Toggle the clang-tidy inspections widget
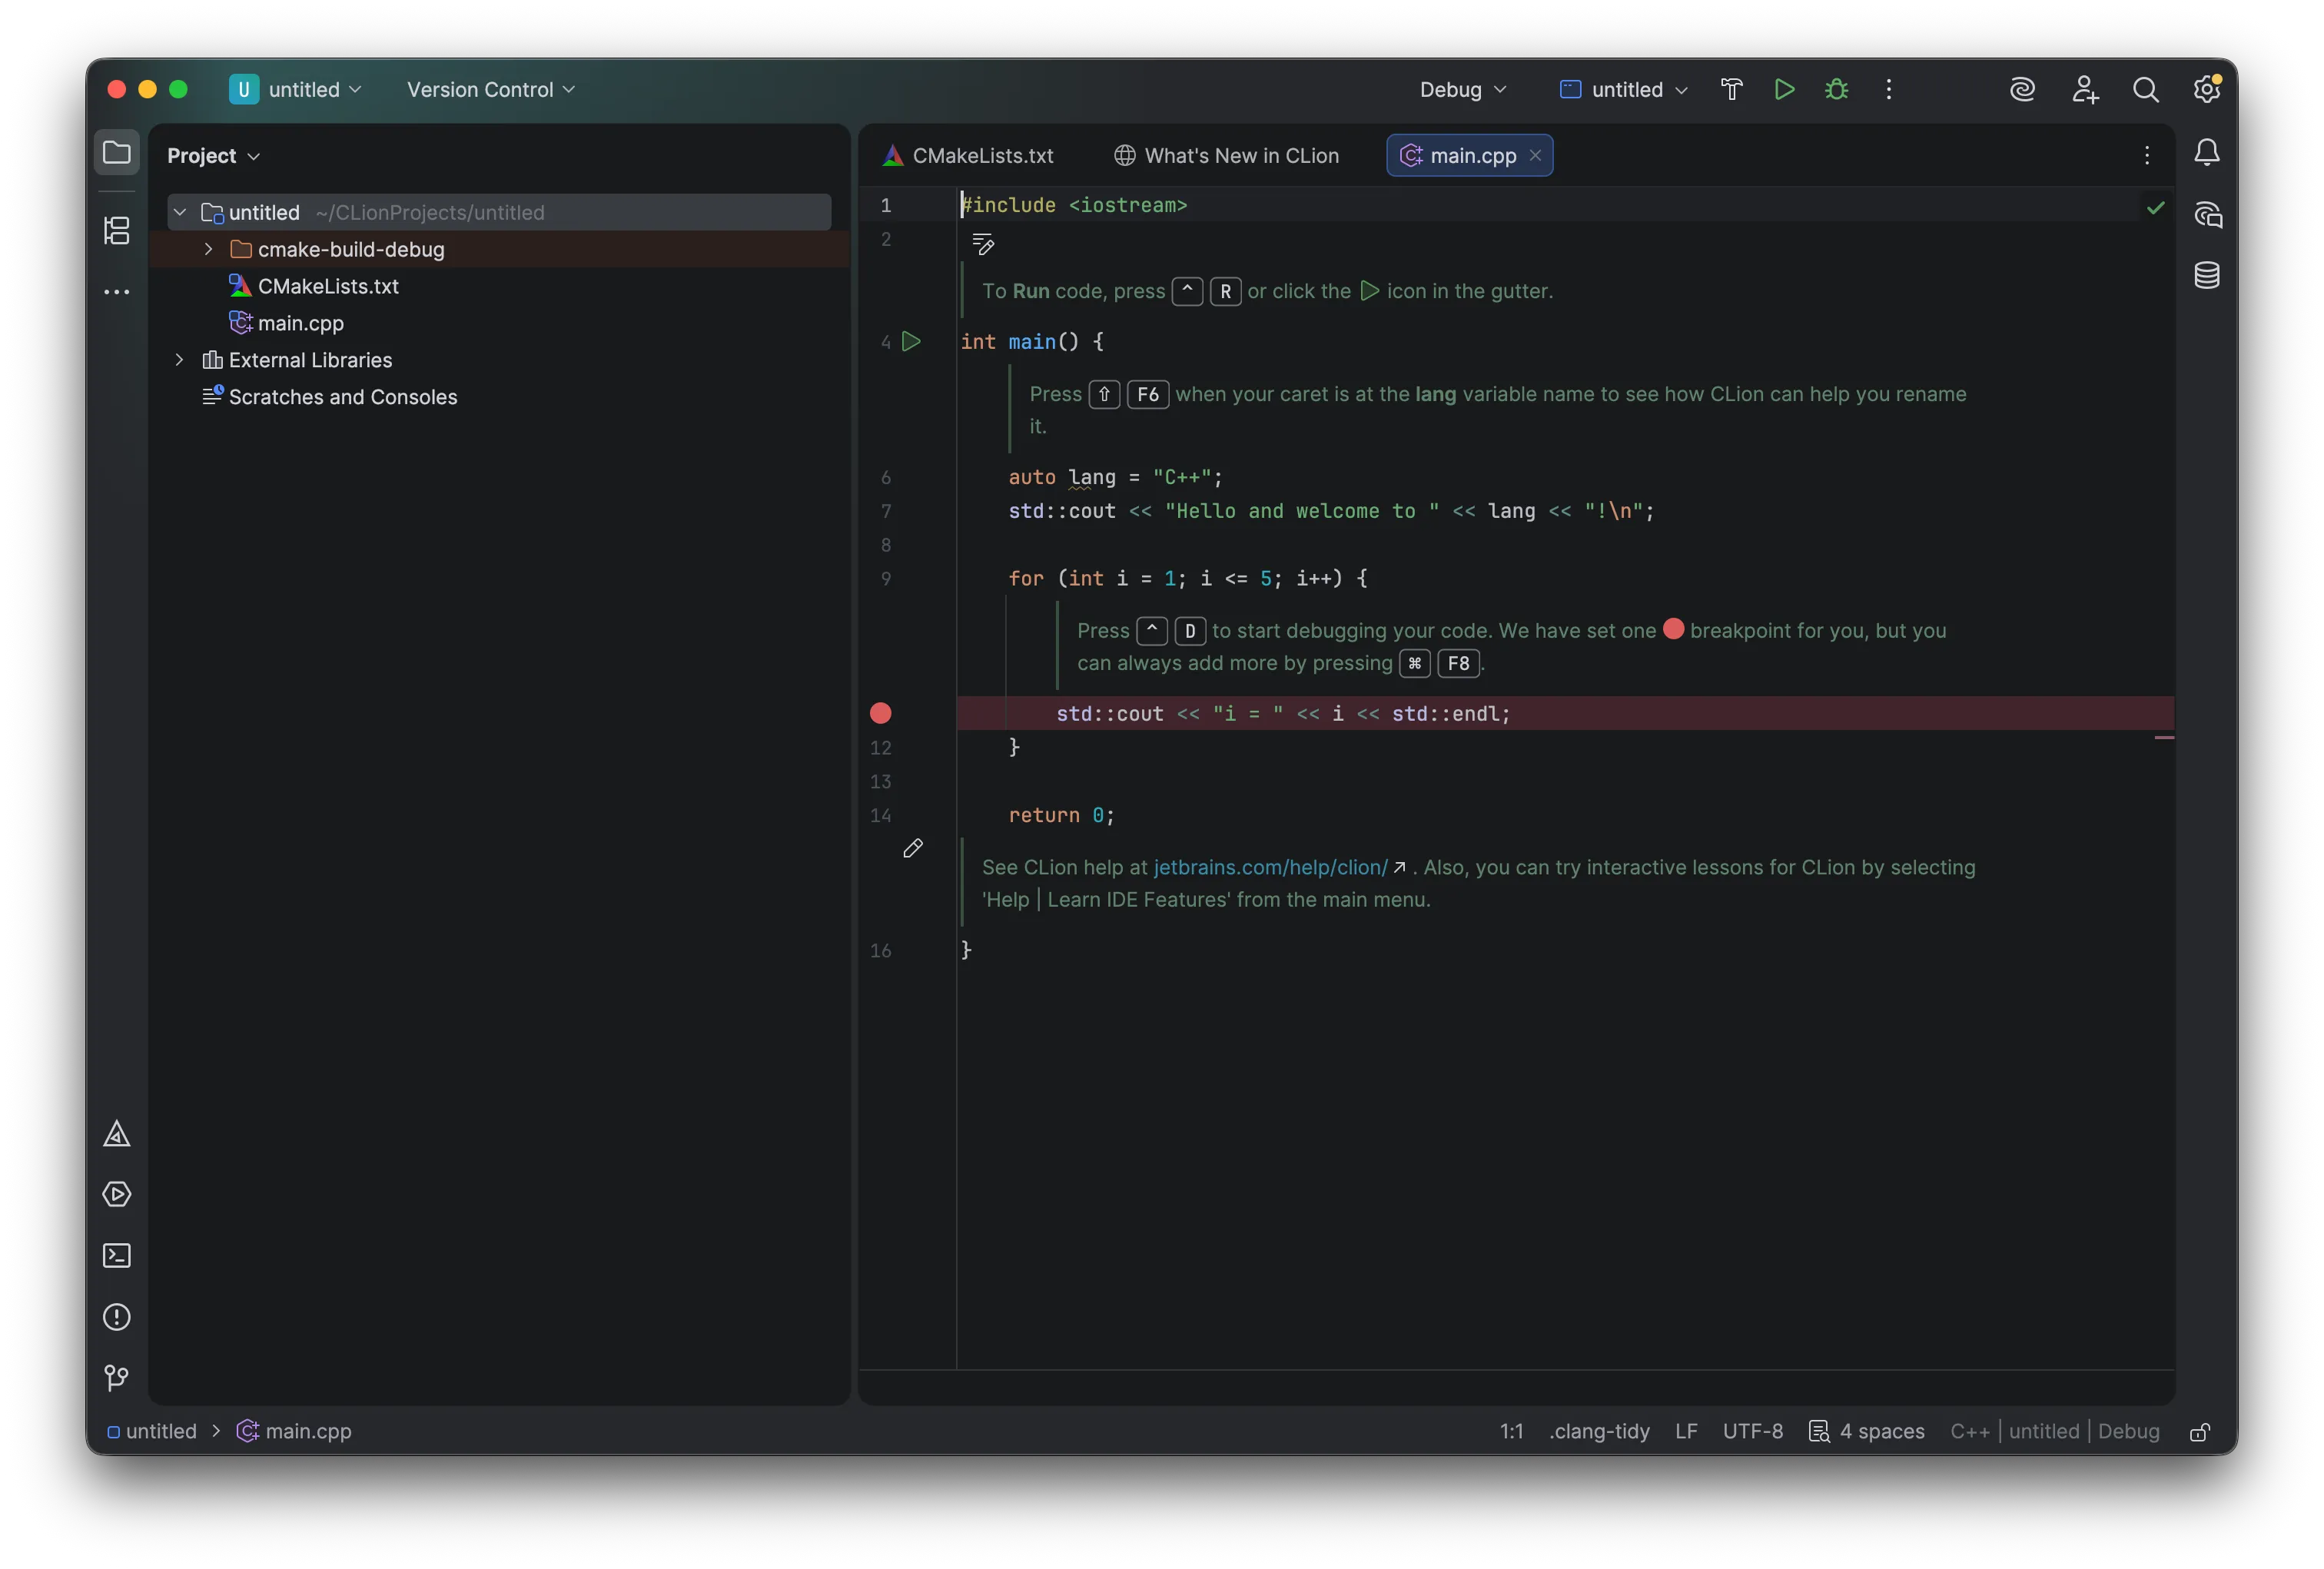The height and width of the screenshot is (1569, 2324). 1599,1431
